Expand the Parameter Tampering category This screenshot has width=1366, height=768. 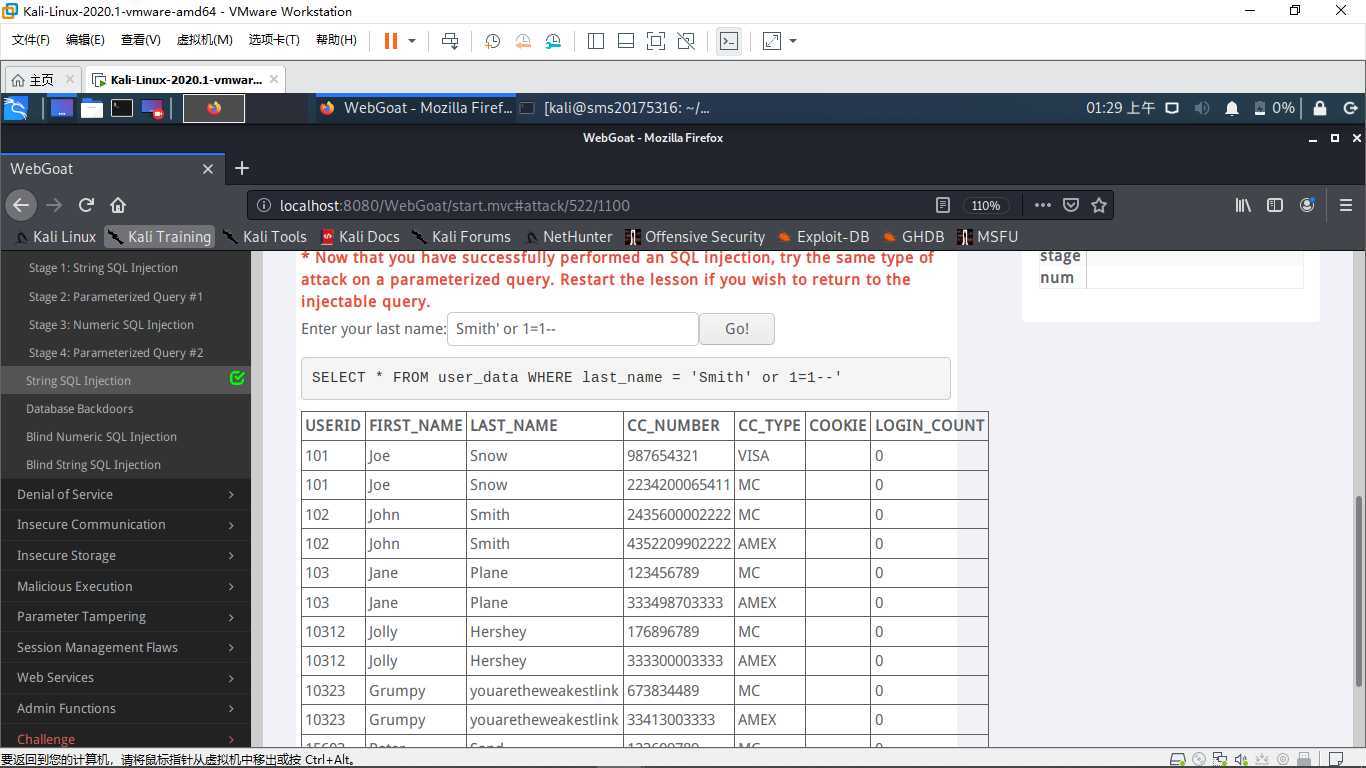pos(125,616)
